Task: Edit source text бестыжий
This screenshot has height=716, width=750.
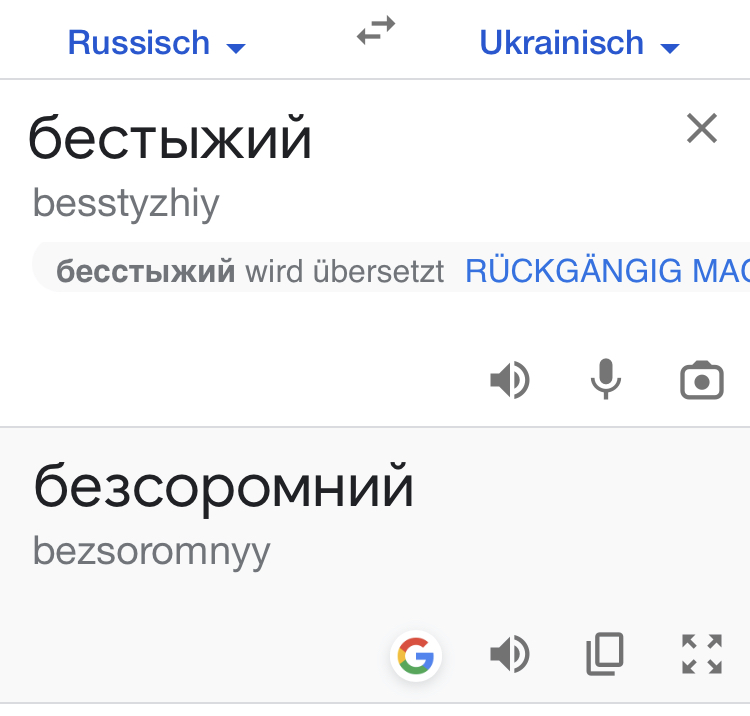Action: tap(170, 137)
